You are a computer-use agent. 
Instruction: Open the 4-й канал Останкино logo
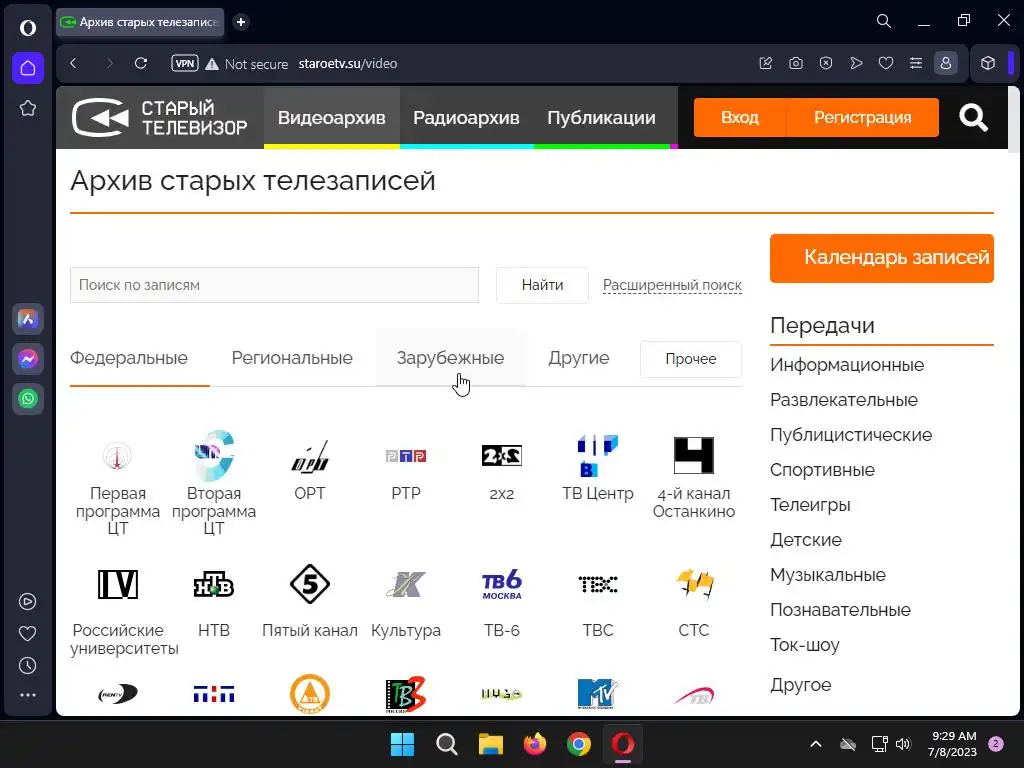[x=694, y=455]
